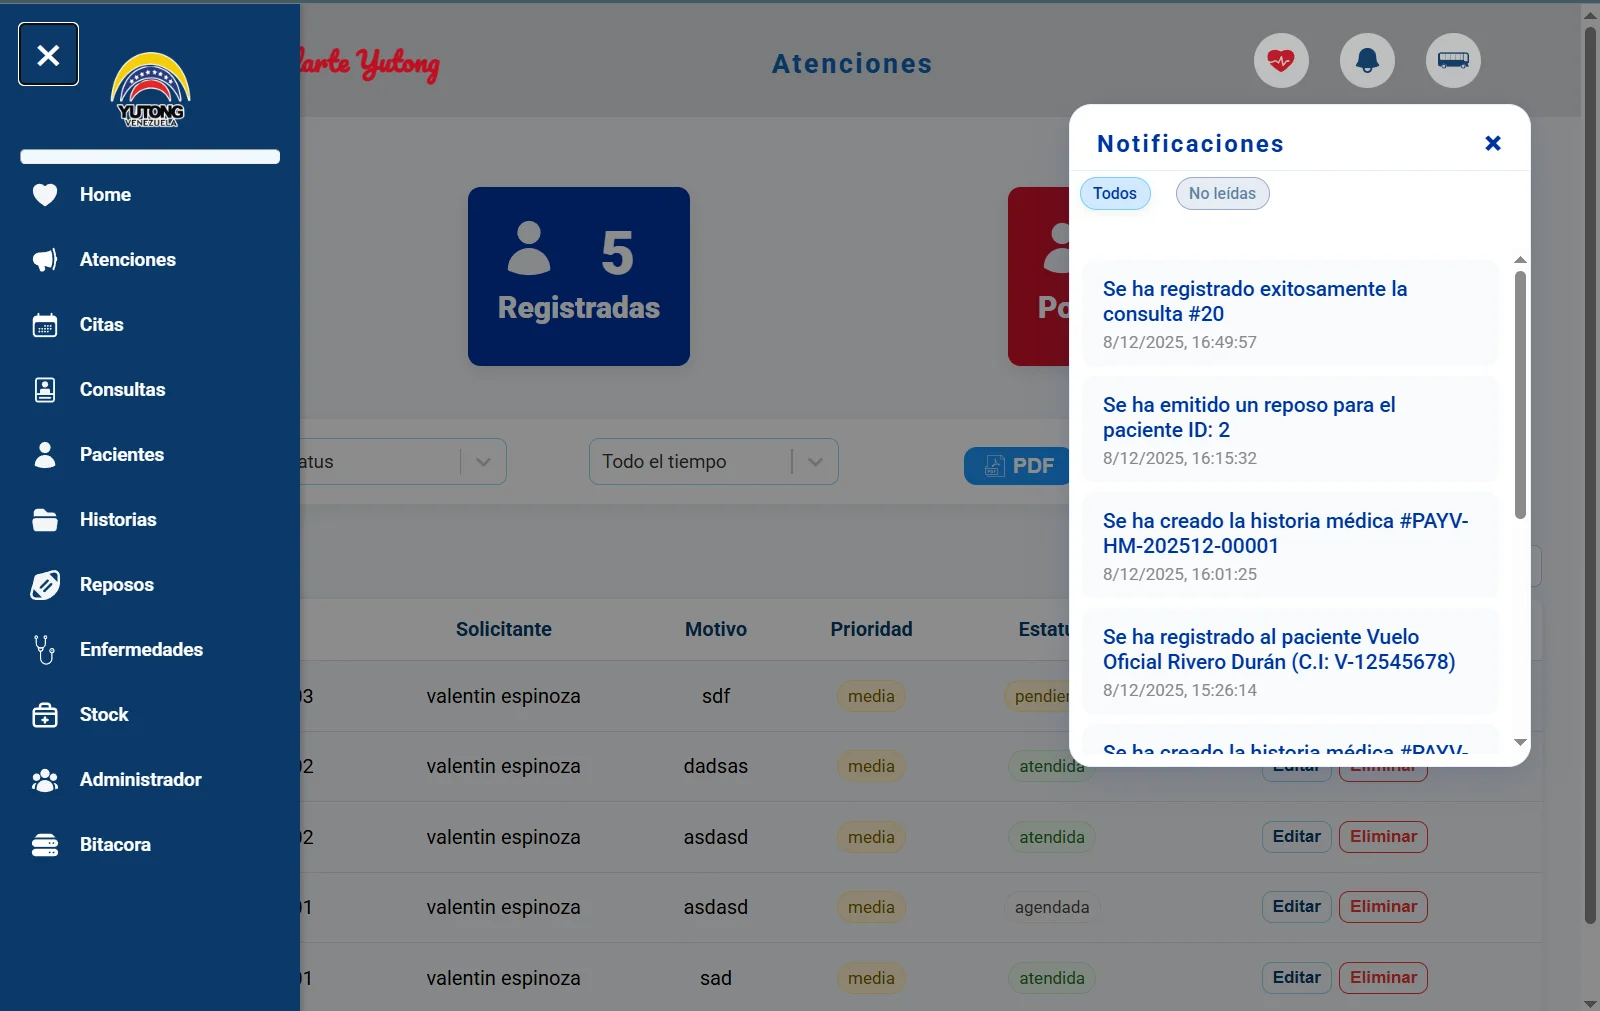The image size is (1600, 1011).
Task: Open notification about paciente Vuelo Oficial Rivero
Action: pyautogui.click(x=1291, y=661)
